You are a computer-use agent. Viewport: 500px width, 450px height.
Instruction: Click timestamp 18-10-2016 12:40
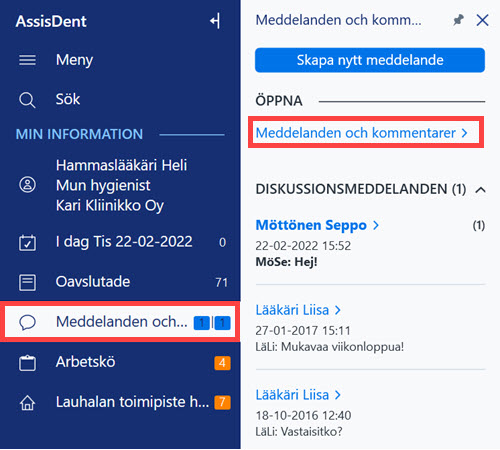303,416
